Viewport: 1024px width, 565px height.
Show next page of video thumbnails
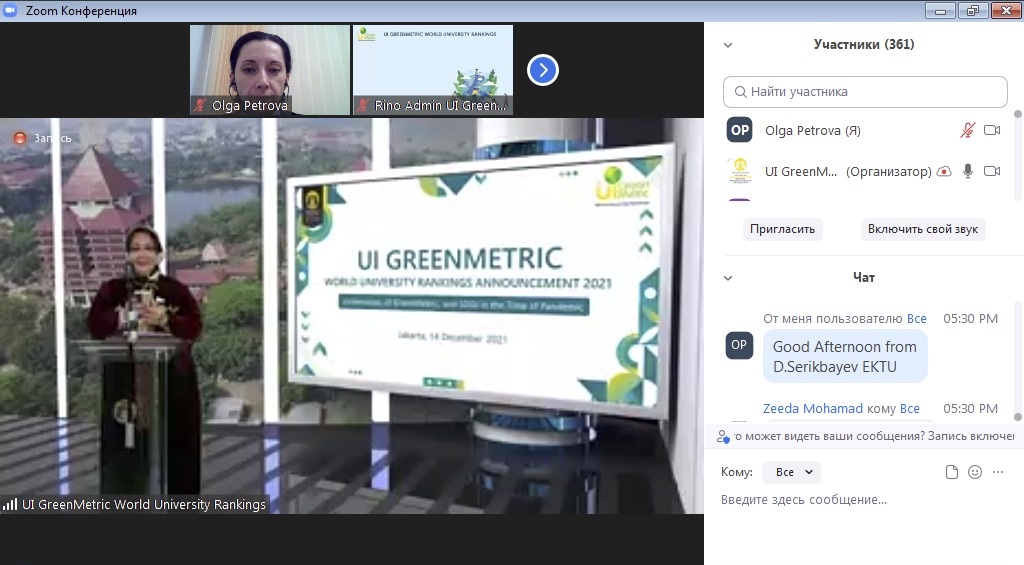pyautogui.click(x=543, y=70)
